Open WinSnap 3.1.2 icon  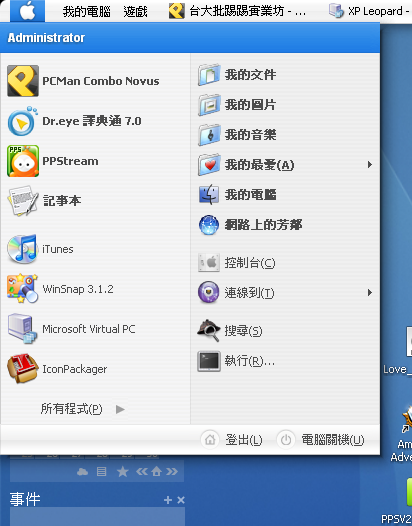[x=22, y=289]
